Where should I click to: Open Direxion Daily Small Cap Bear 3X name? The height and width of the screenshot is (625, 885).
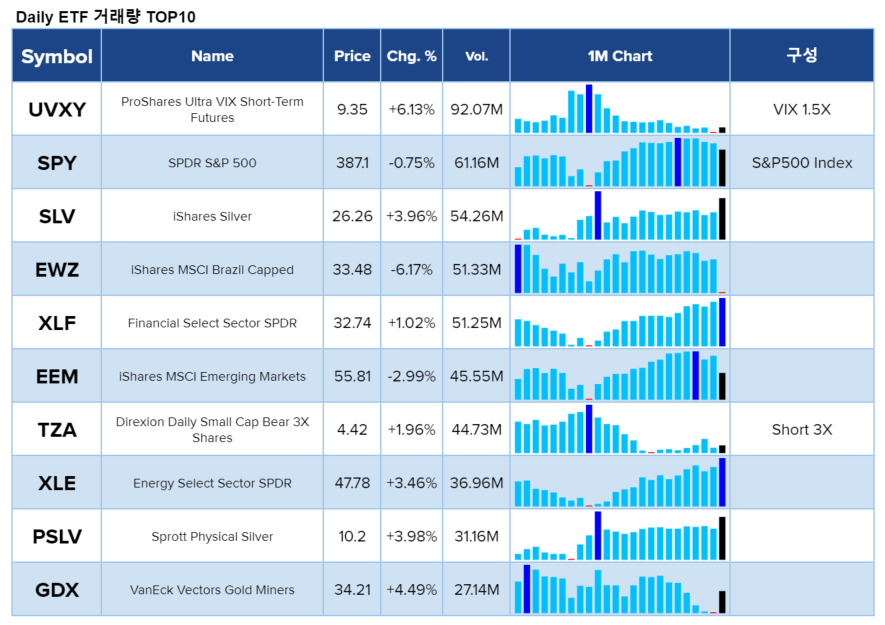(212, 430)
